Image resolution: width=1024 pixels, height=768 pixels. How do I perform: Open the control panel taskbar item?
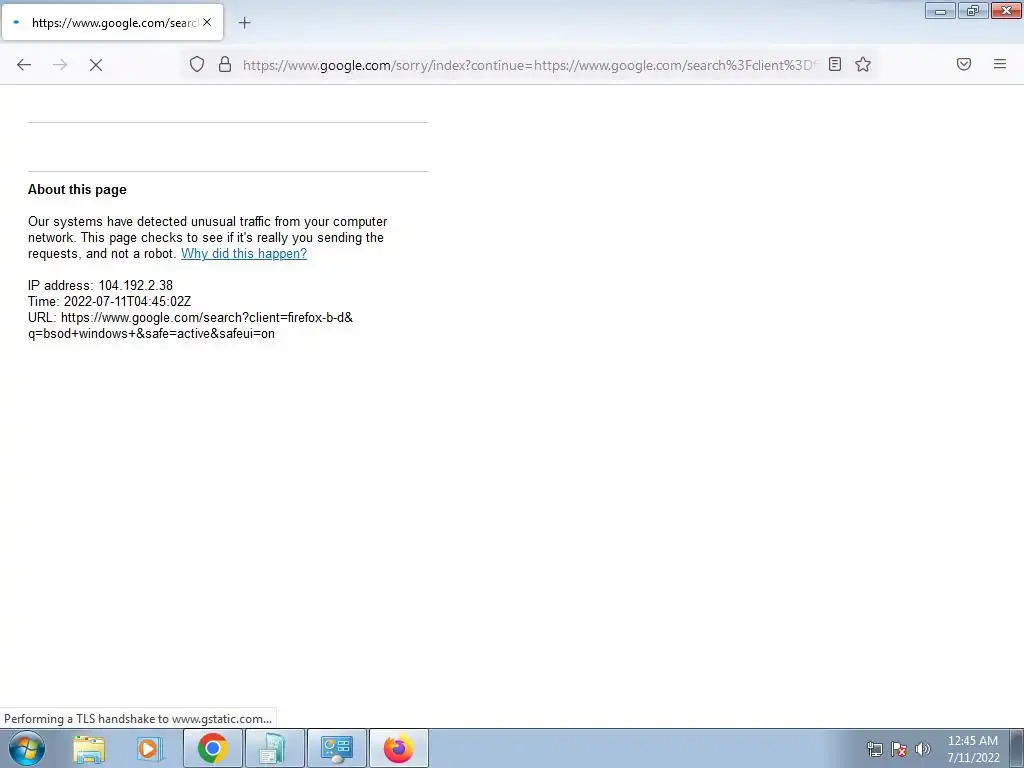(337, 748)
